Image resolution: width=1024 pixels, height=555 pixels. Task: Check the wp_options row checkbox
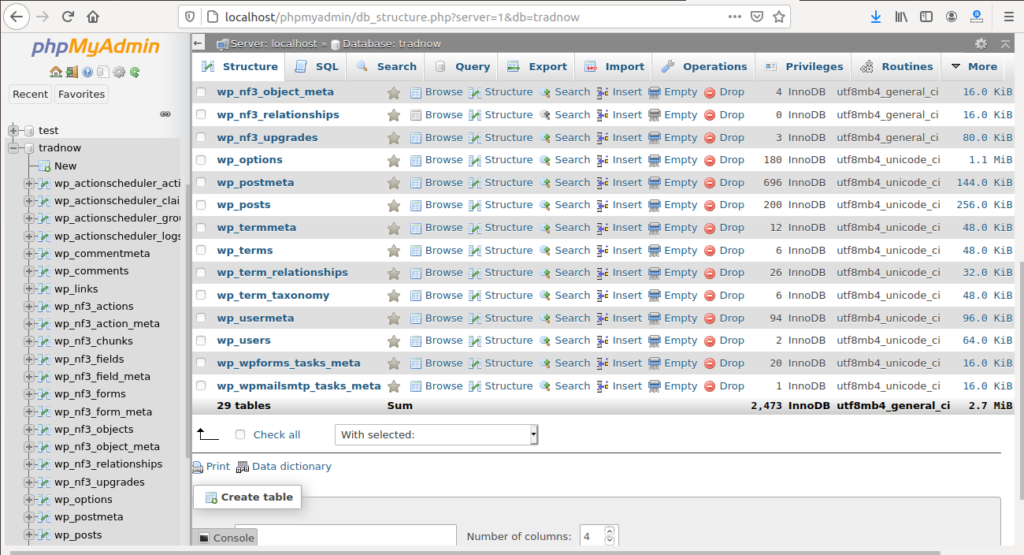pos(201,160)
